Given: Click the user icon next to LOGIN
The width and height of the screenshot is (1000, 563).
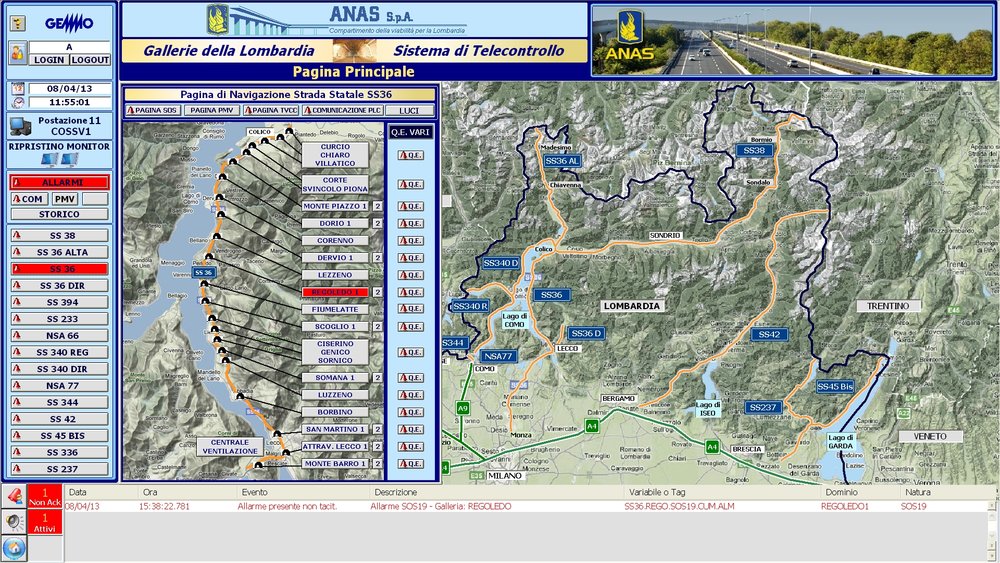Looking at the screenshot, I should point(17,53).
